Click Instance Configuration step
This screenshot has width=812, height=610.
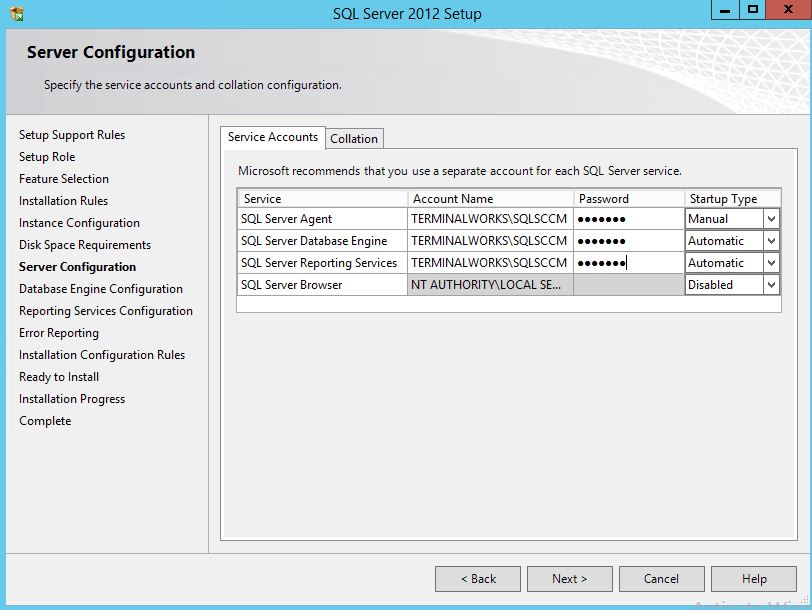click(79, 223)
